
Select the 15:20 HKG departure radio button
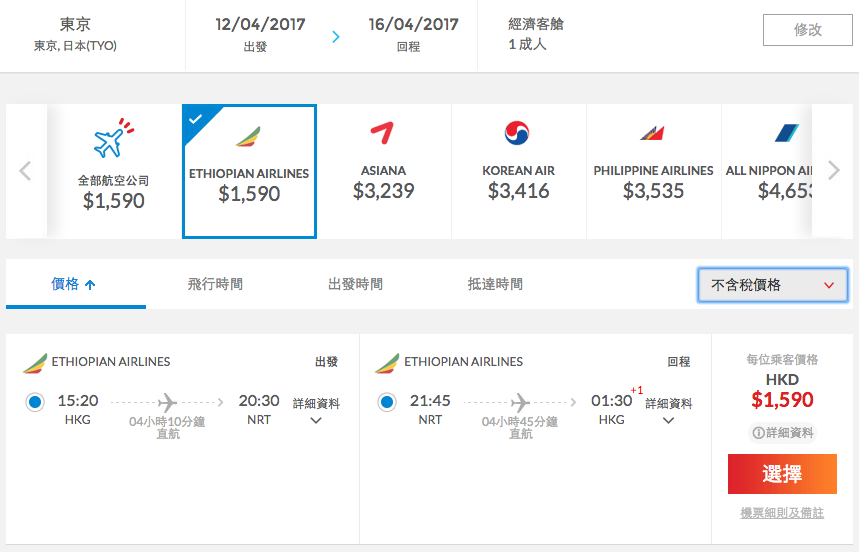35,402
